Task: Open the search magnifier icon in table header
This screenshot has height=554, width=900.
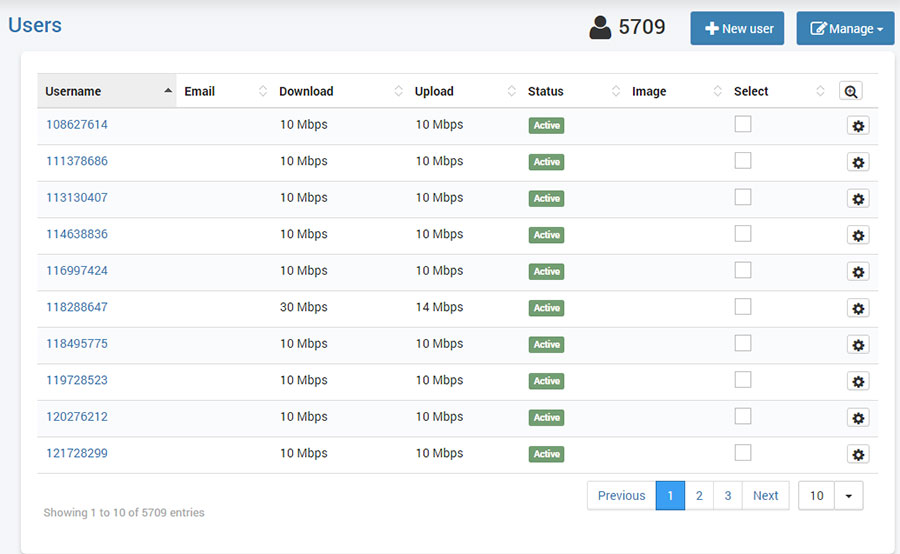Action: 850,91
